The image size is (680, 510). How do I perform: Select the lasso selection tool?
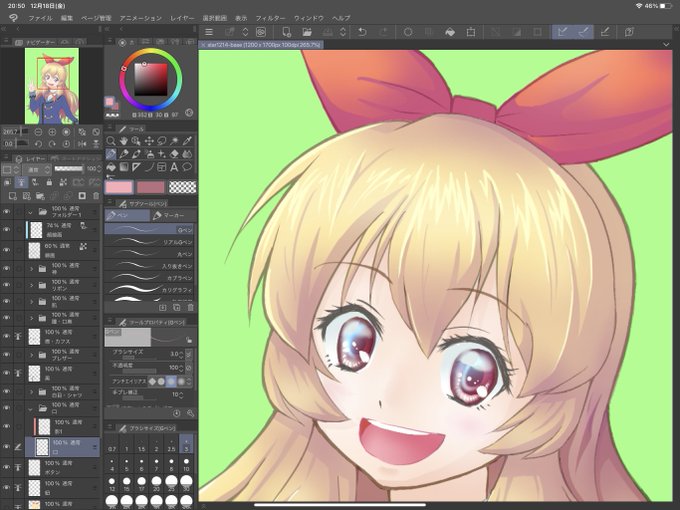coord(162,141)
